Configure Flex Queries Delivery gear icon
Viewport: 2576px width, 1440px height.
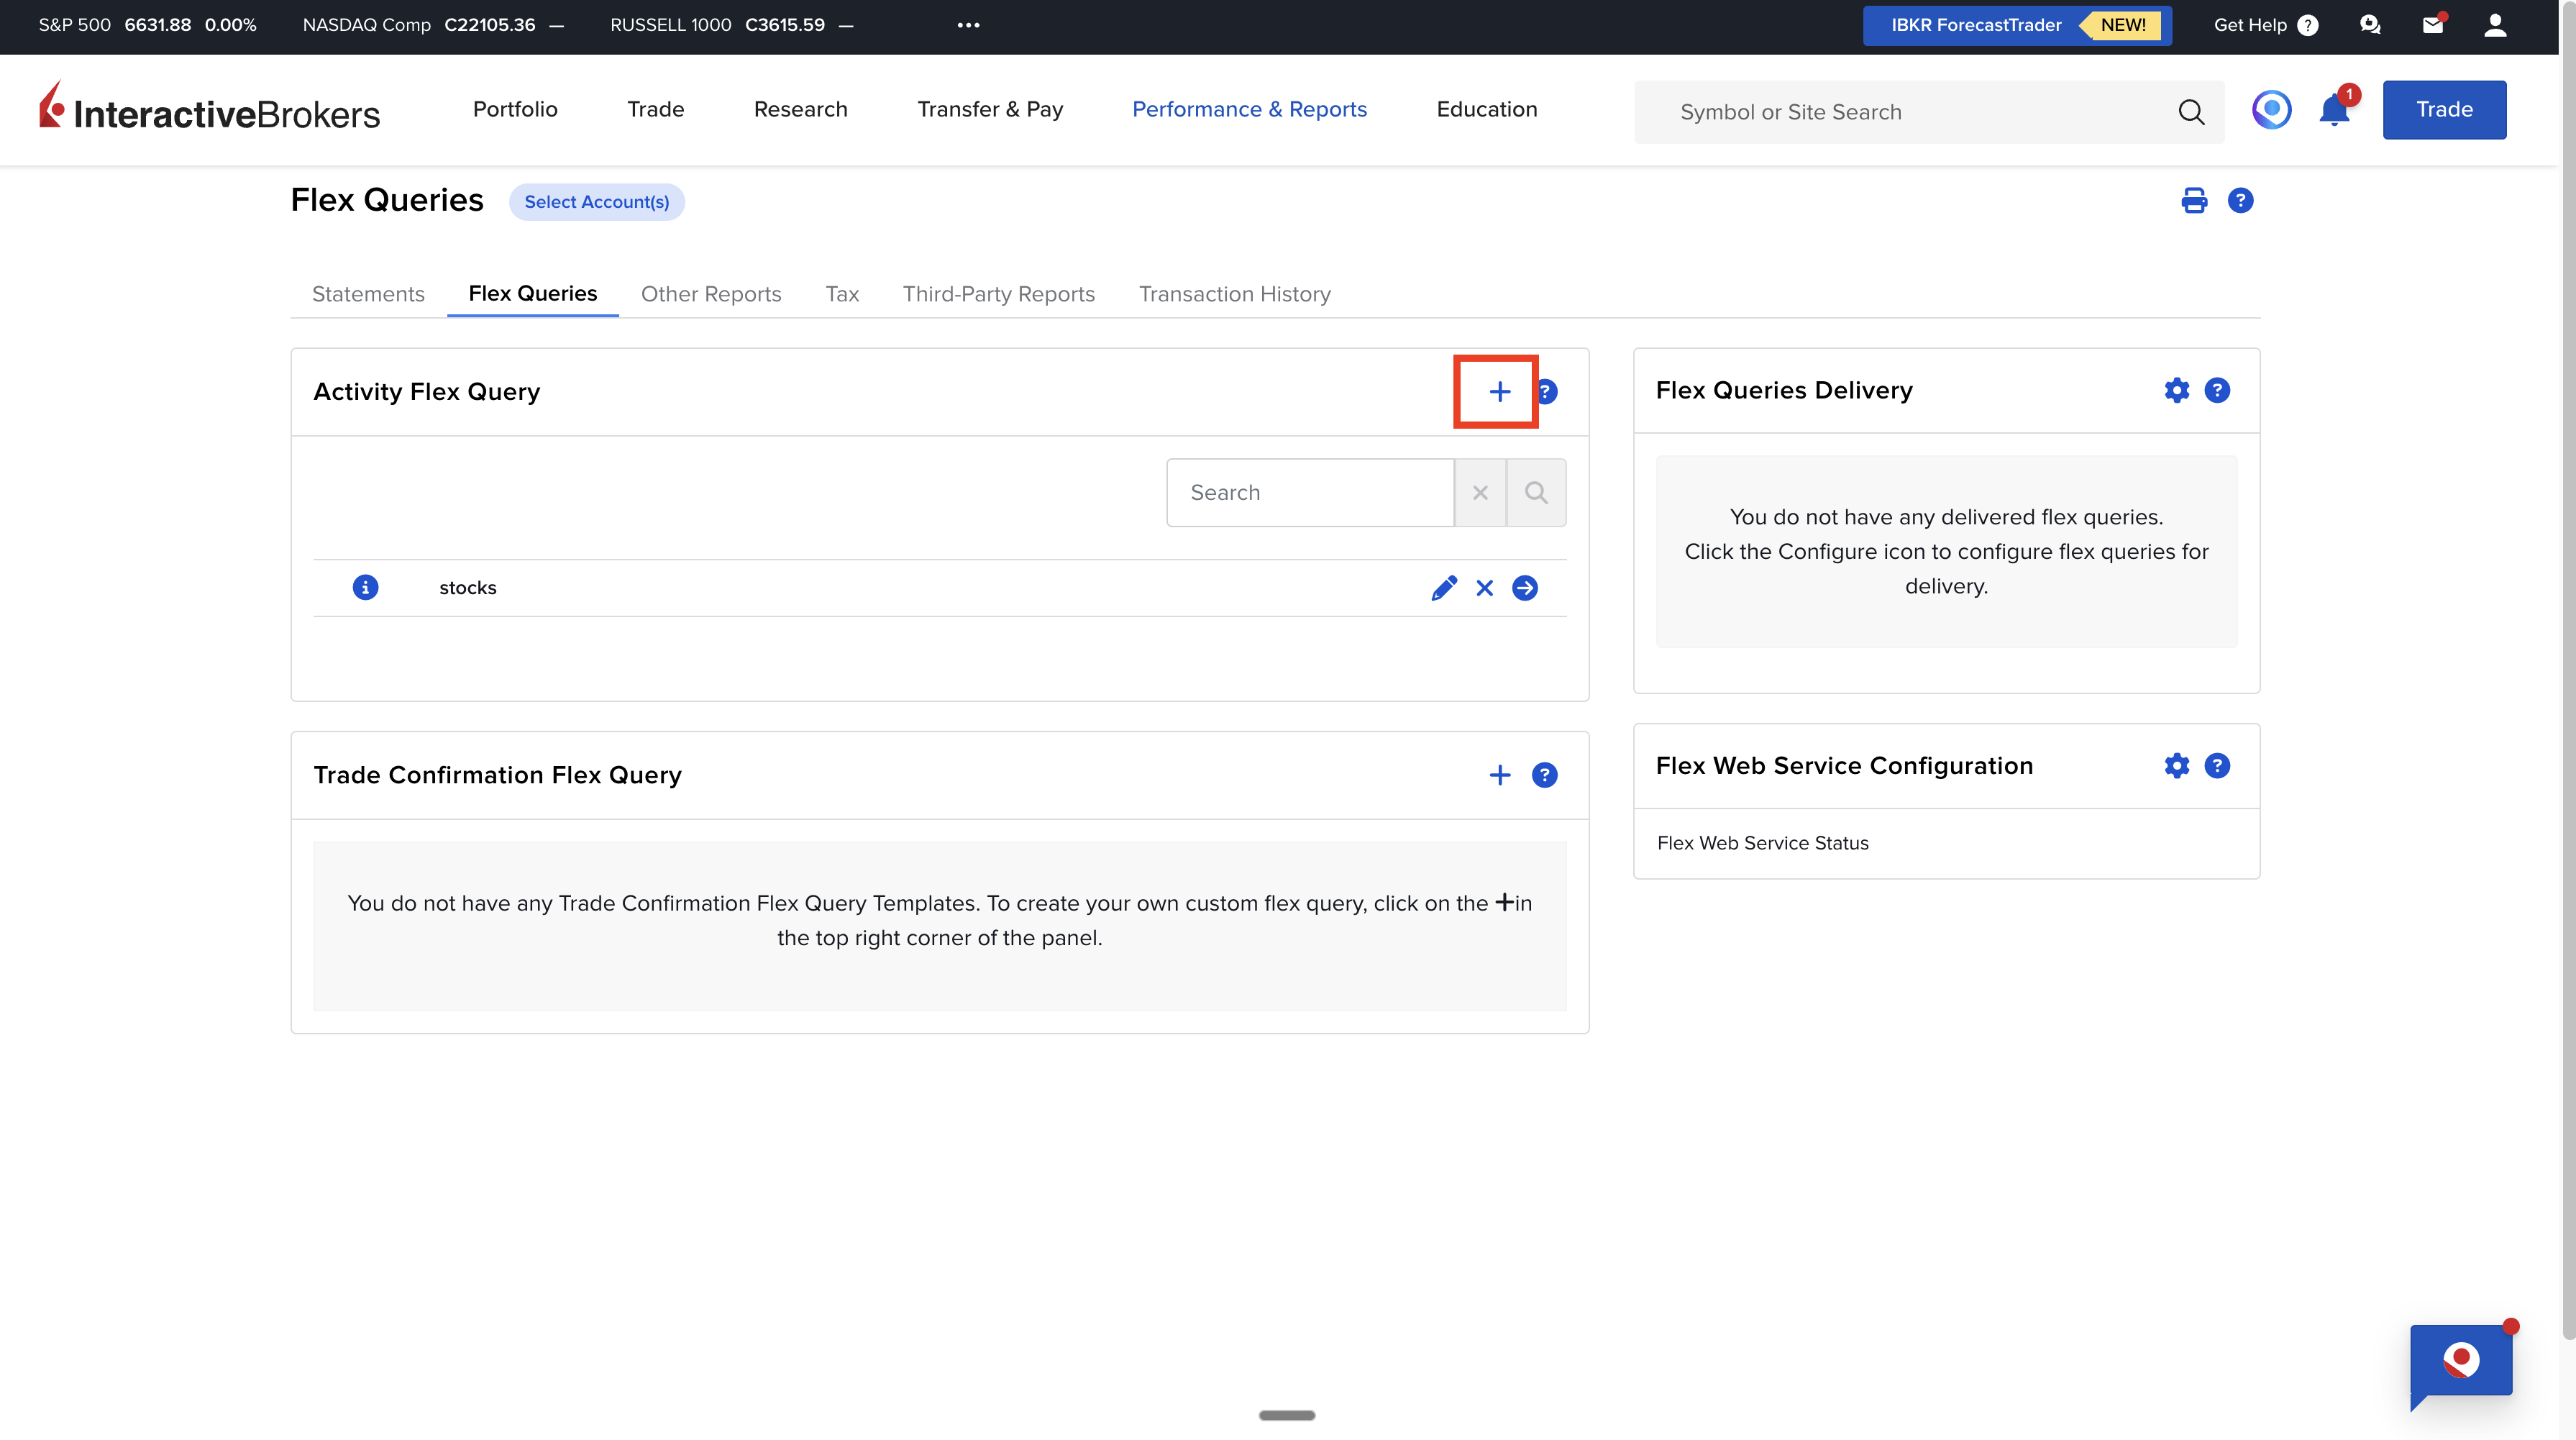coord(2176,390)
